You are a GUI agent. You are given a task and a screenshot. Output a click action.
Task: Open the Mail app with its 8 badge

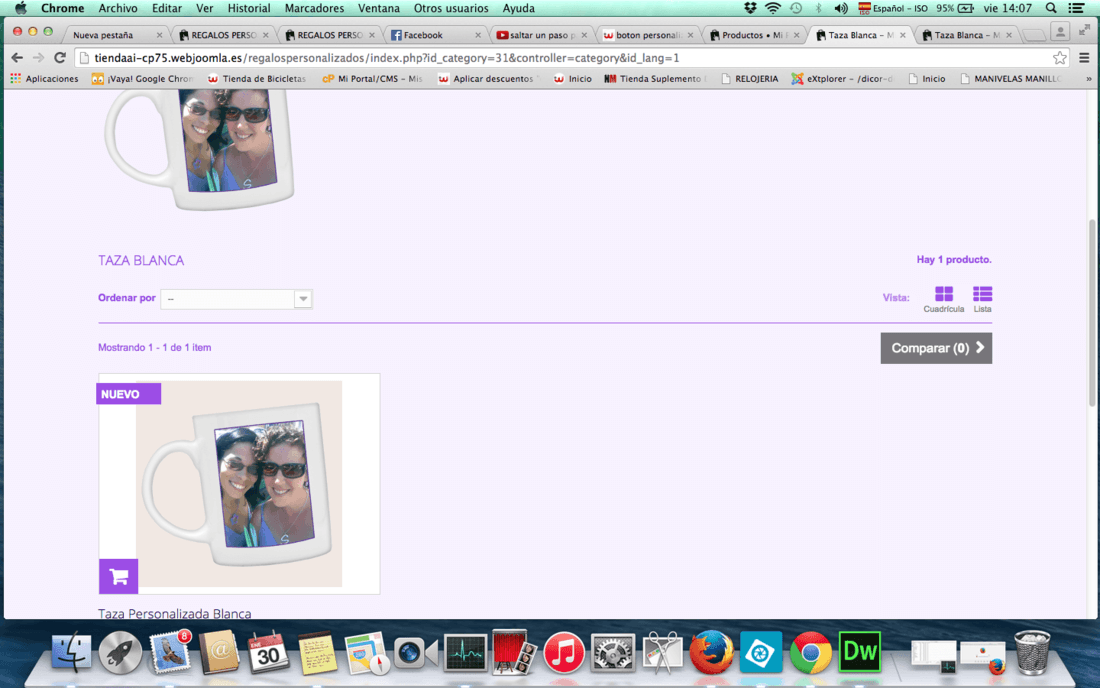tap(169, 652)
